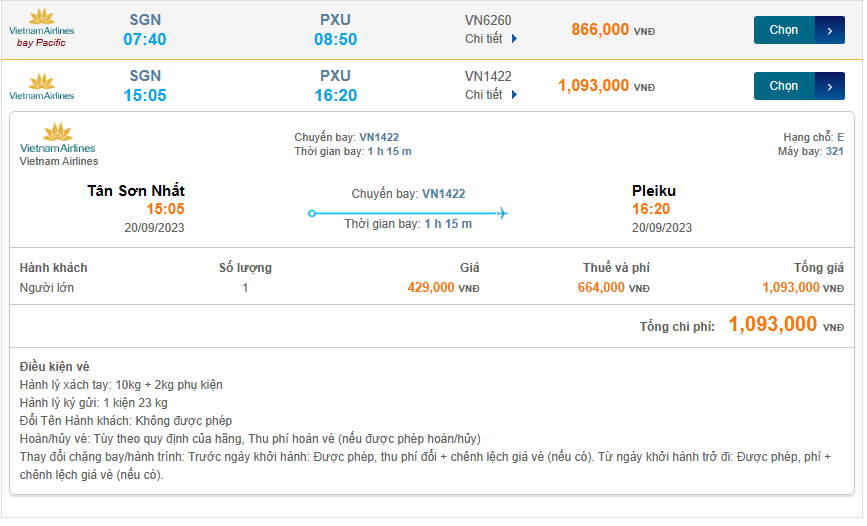The width and height of the screenshot is (867, 526).
Task: Choose the 07:40 SGN flight with Chọn
Action: point(785,30)
